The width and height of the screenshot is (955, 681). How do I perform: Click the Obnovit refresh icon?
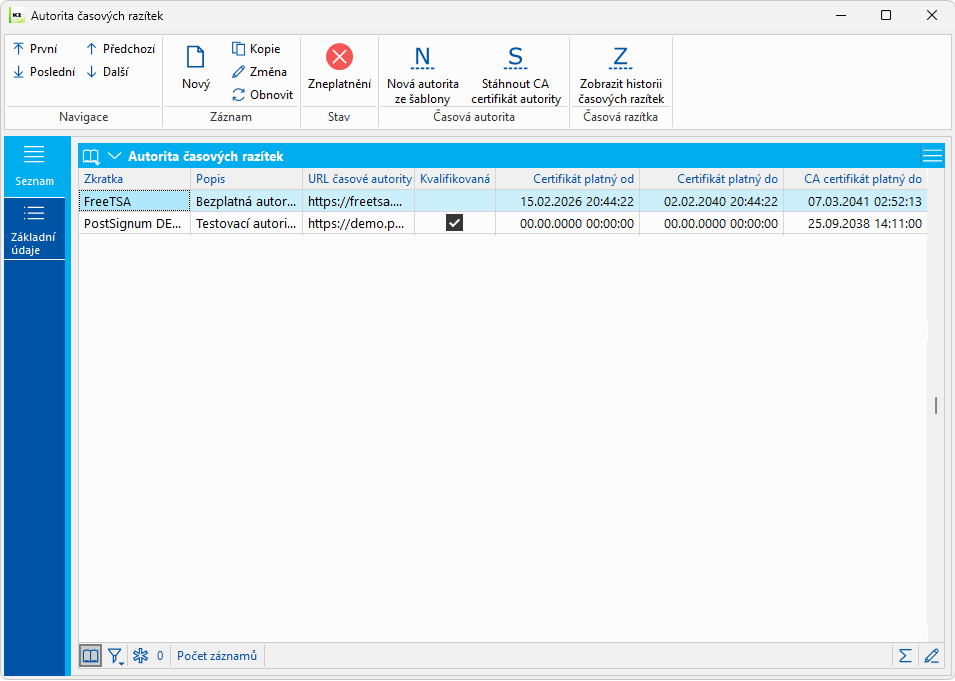point(238,94)
